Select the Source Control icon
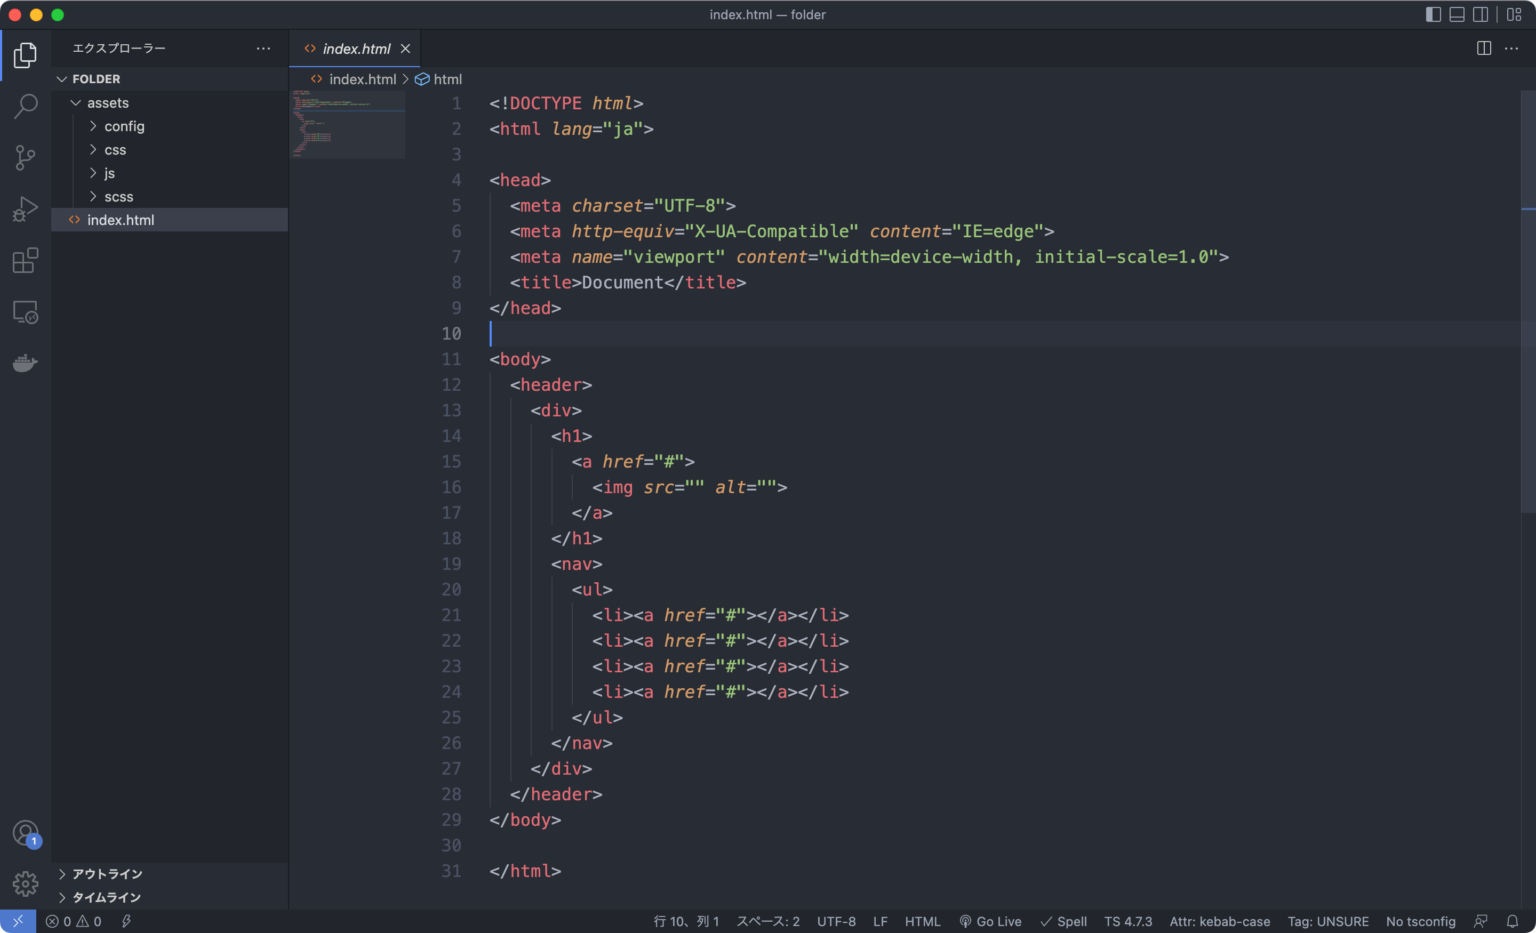 pyautogui.click(x=25, y=158)
